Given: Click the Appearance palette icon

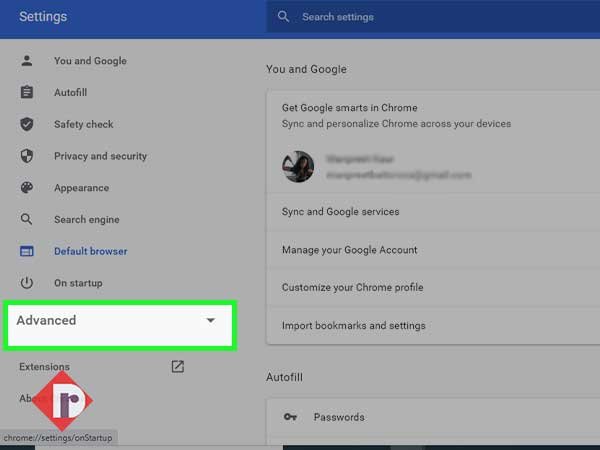Looking at the screenshot, I should click(x=27, y=188).
